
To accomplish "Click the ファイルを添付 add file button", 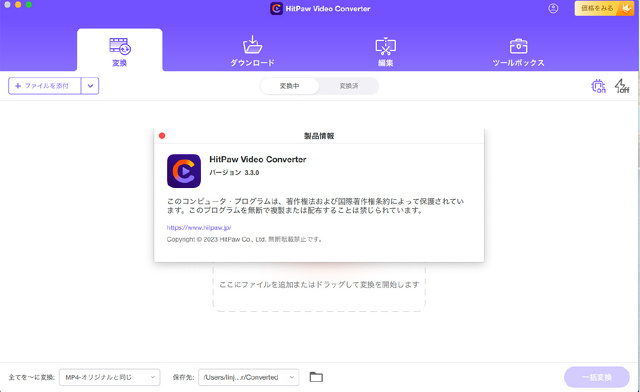I will point(44,86).
